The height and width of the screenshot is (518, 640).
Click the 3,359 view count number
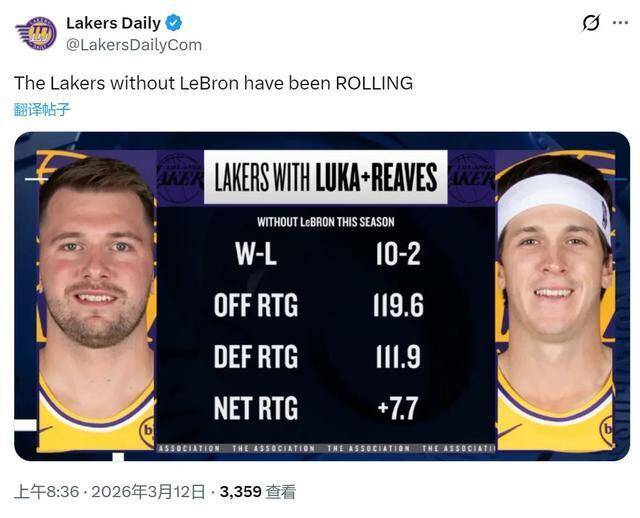240,492
